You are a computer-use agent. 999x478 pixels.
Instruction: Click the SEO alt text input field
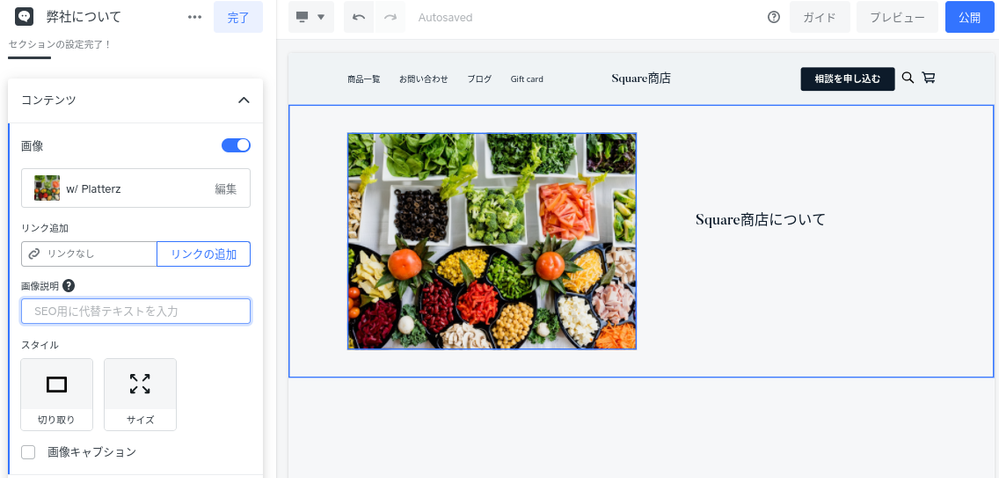click(x=136, y=311)
